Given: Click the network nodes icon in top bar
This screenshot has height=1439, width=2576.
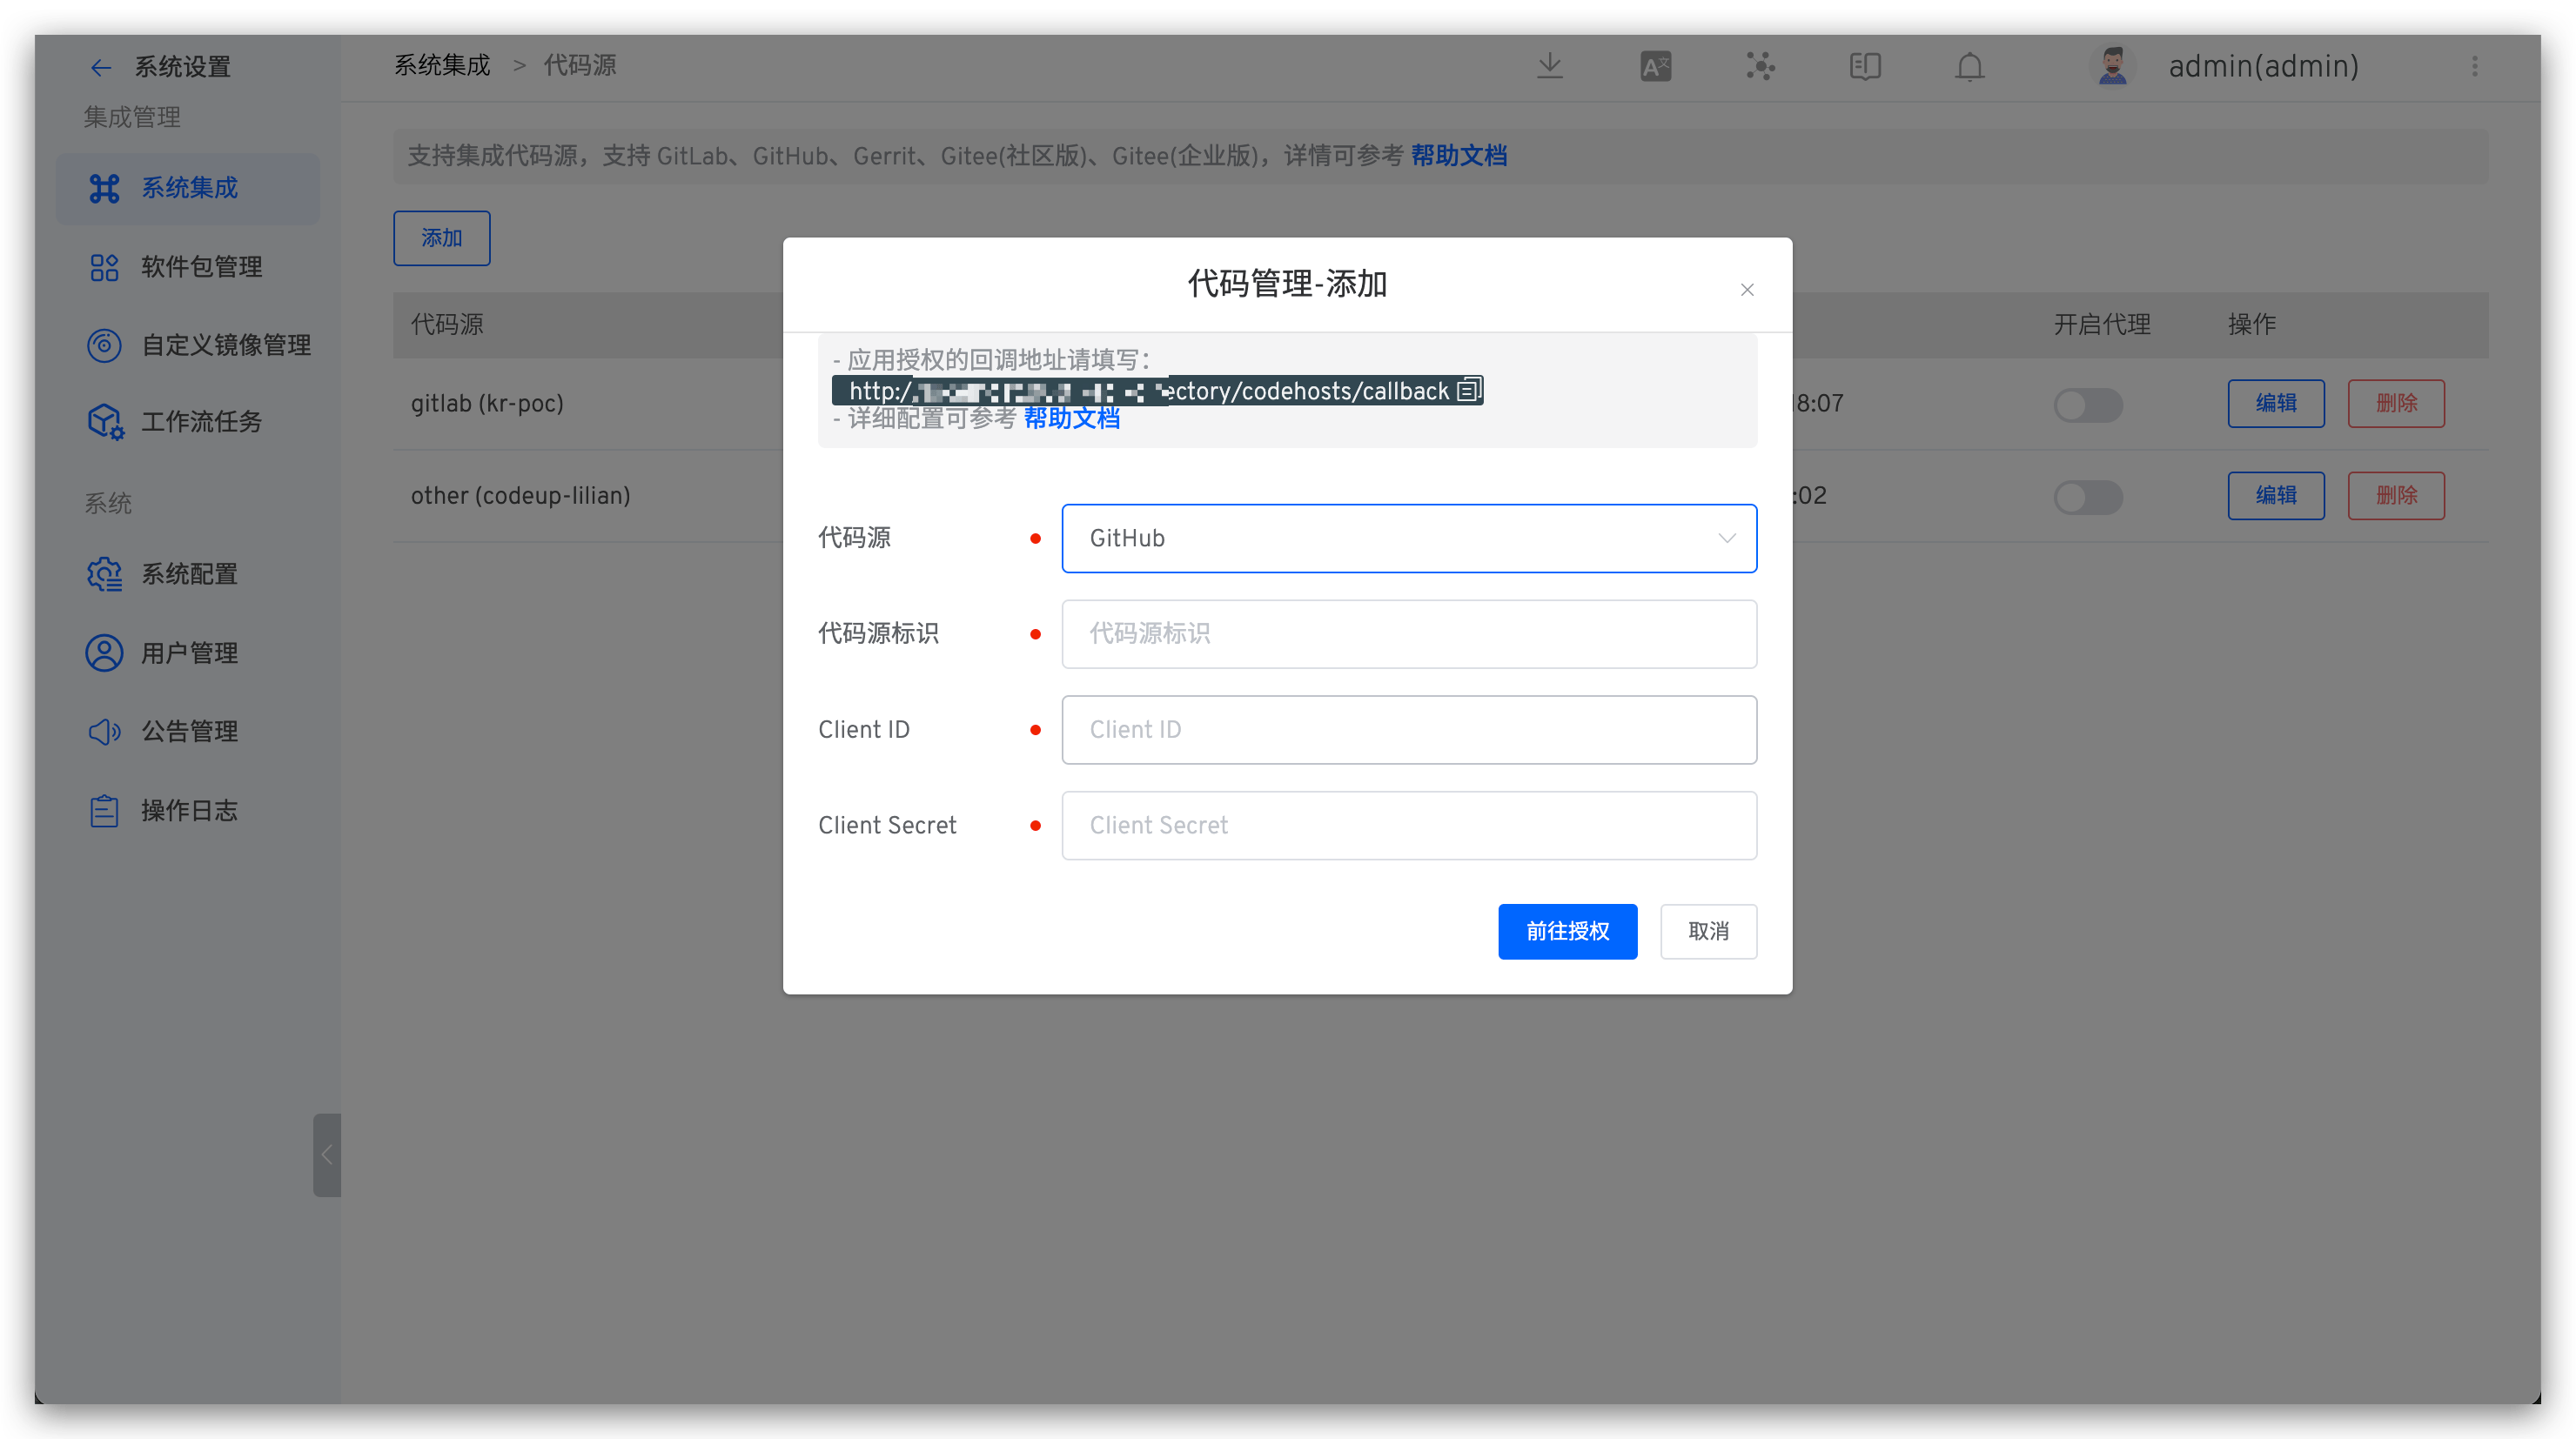Looking at the screenshot, I should [1760, 66].
